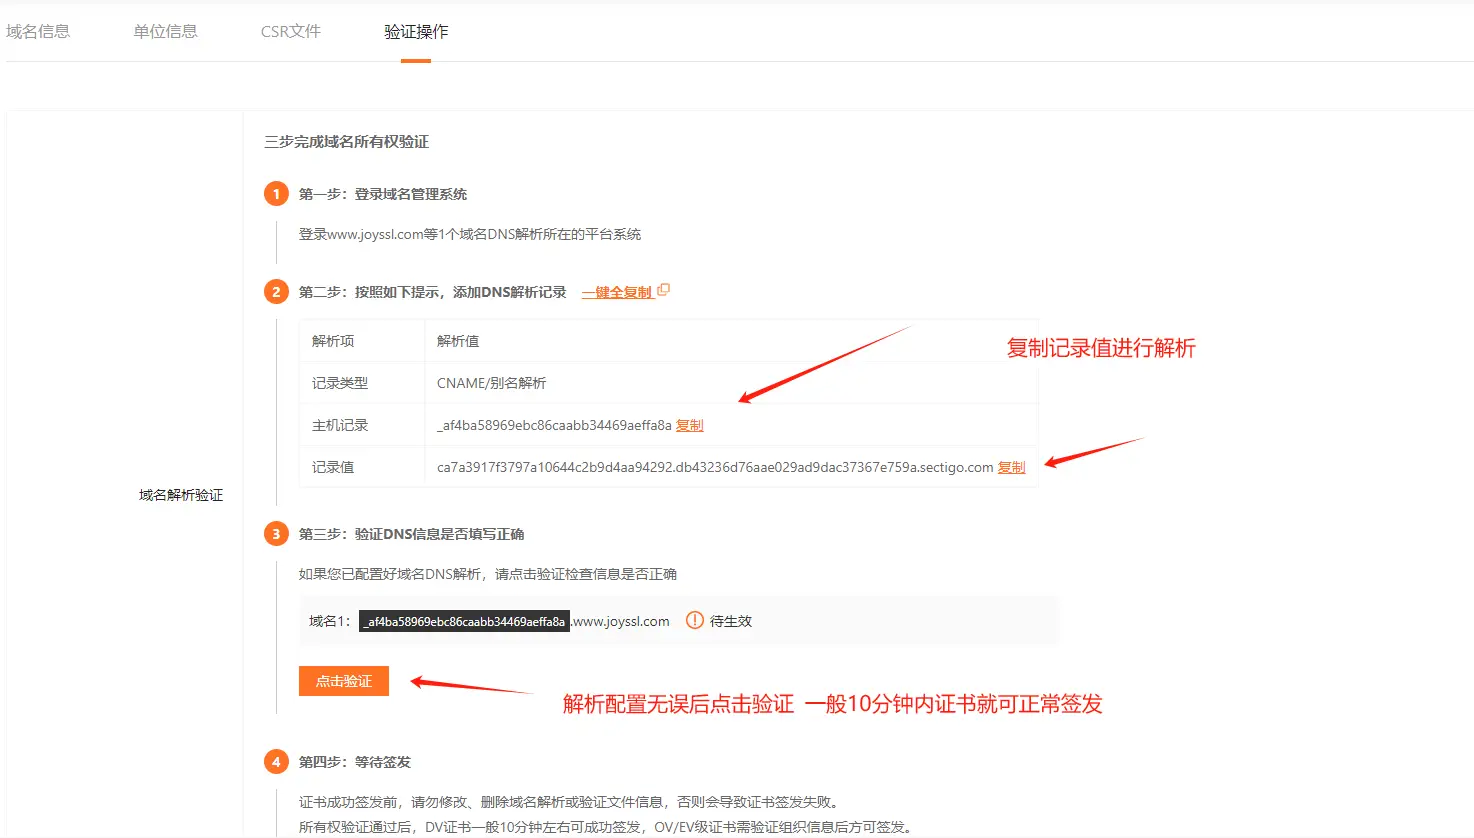
Task: Copy the 主机记录 value via 复制 link
Action: coord(690,425)
